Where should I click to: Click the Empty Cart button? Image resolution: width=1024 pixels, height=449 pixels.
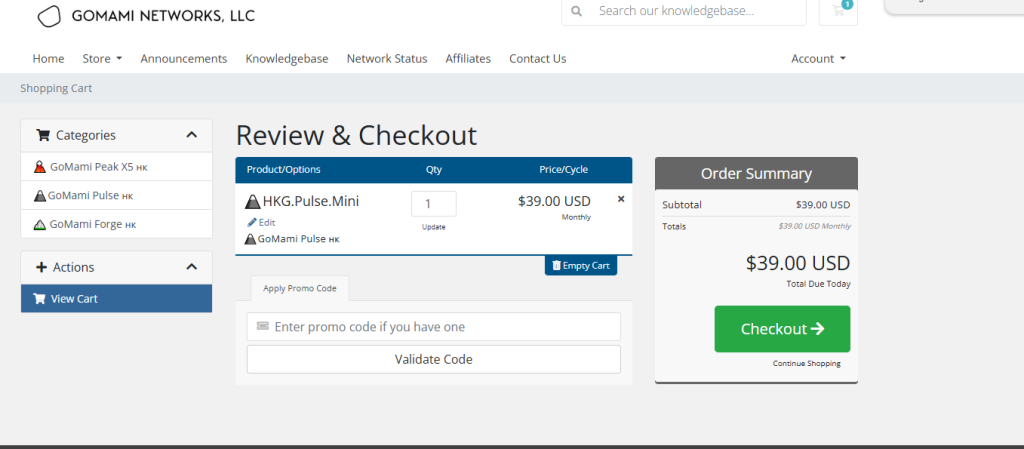(581, 266)
